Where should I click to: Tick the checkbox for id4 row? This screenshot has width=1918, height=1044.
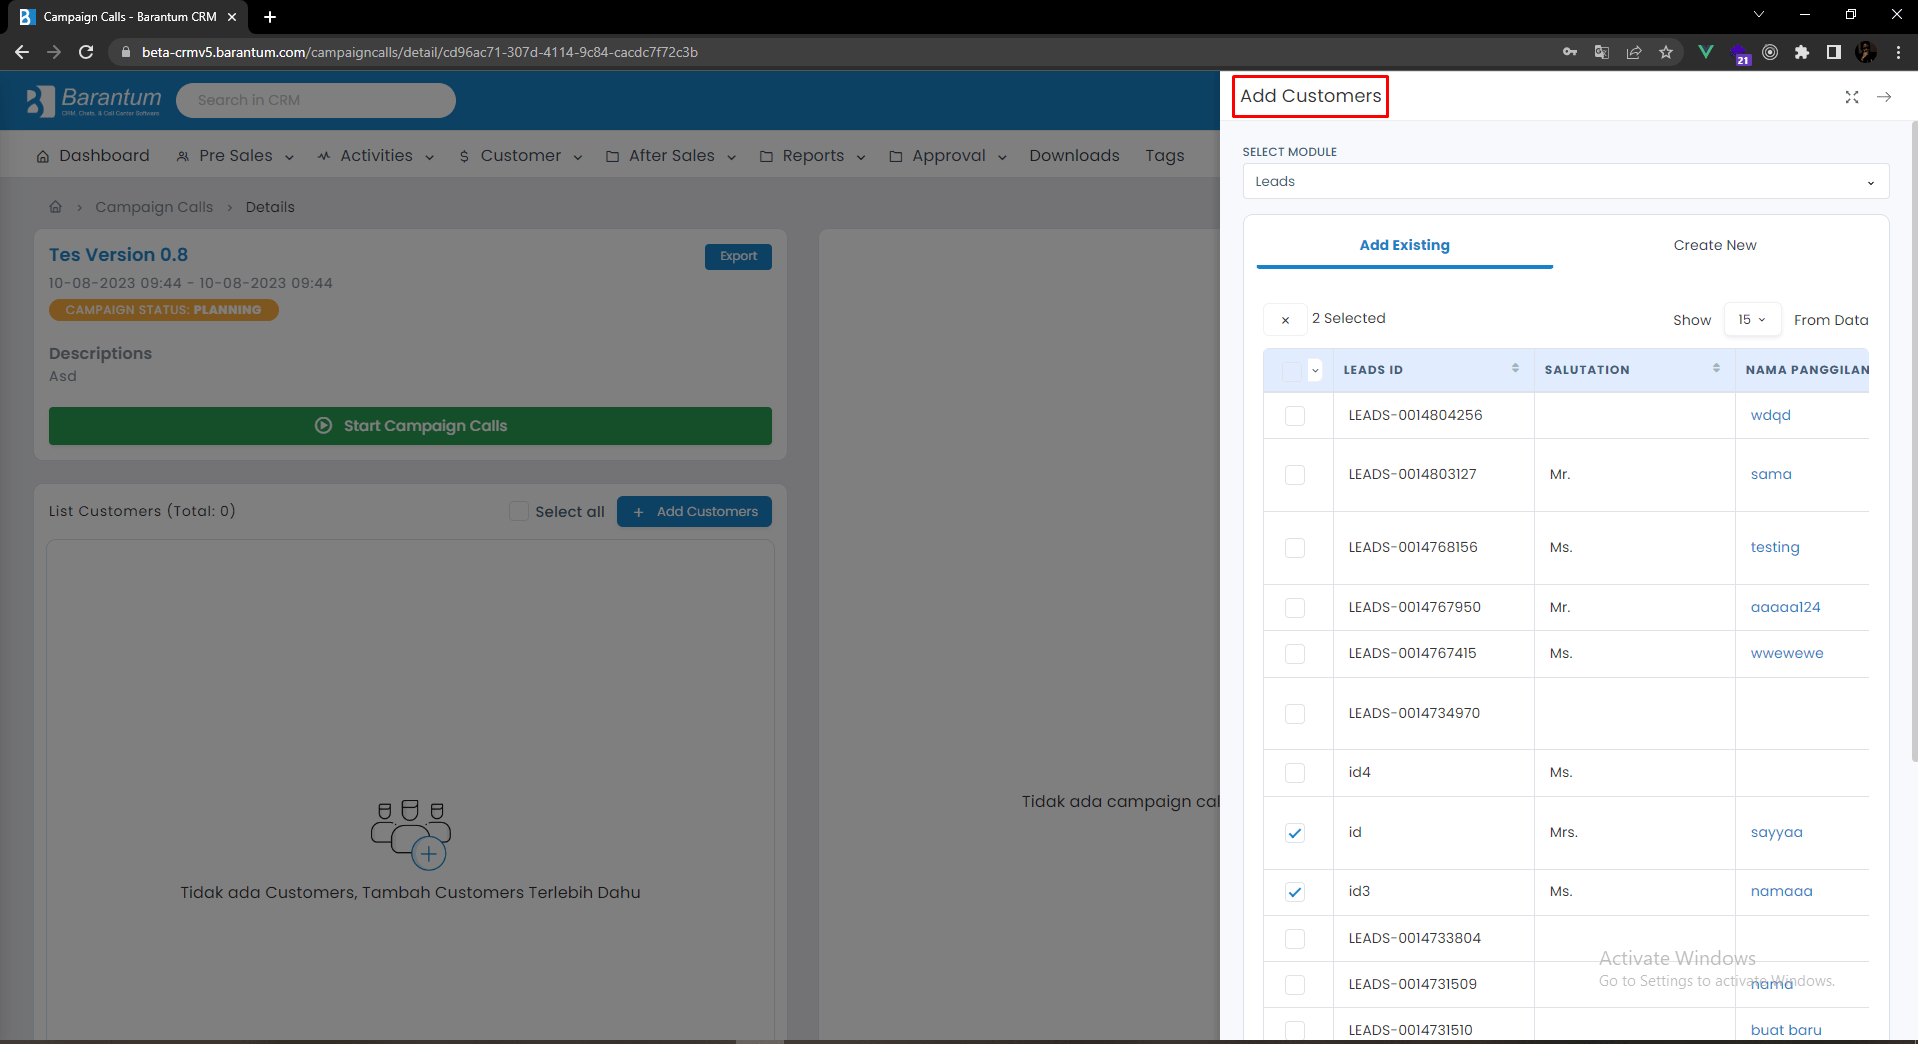coord(1295,773)
